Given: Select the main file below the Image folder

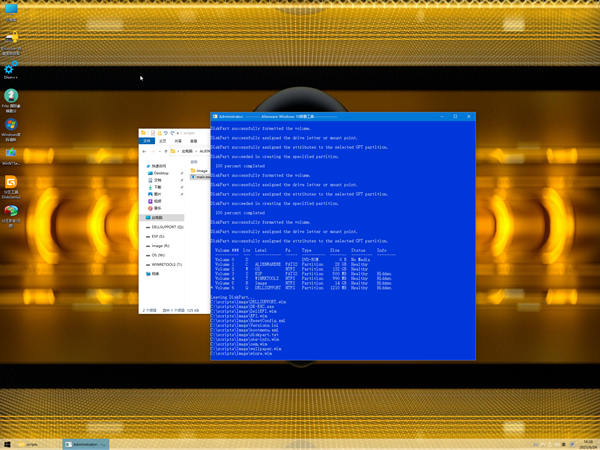Looking at the screenshot, I should 200,177.
